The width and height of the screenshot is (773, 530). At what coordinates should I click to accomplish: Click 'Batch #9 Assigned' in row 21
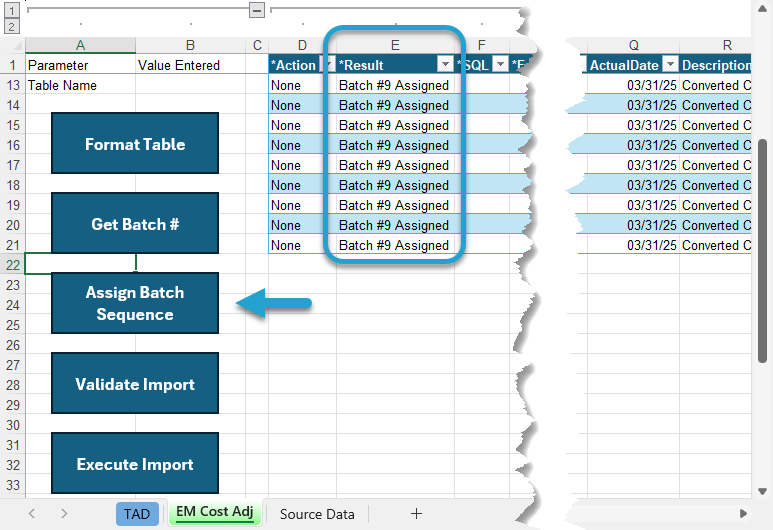point(394,245)
